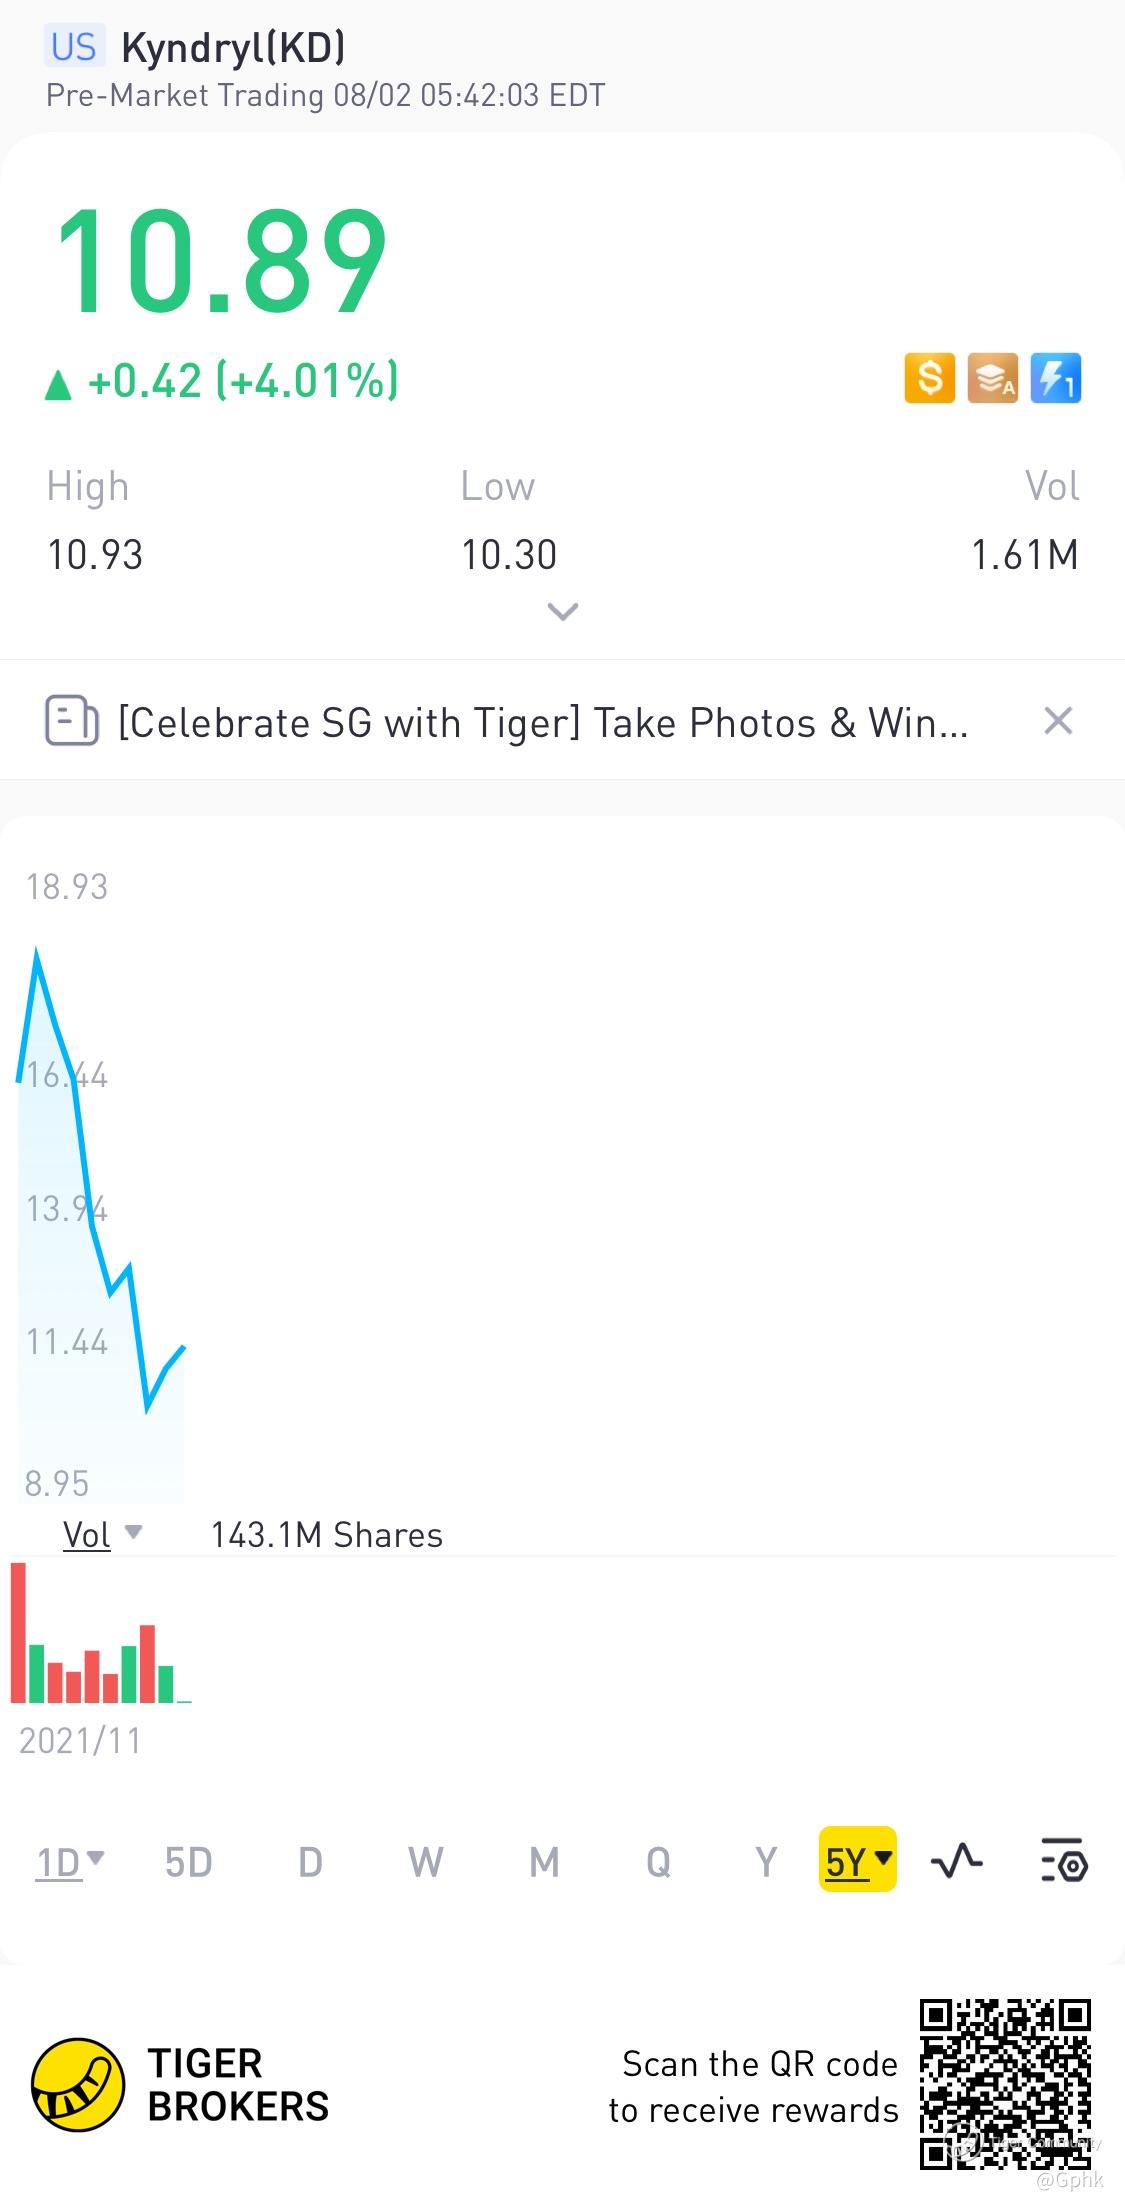
Task: Switch chart to 5D tab
Action: [x=188, y=1862]
